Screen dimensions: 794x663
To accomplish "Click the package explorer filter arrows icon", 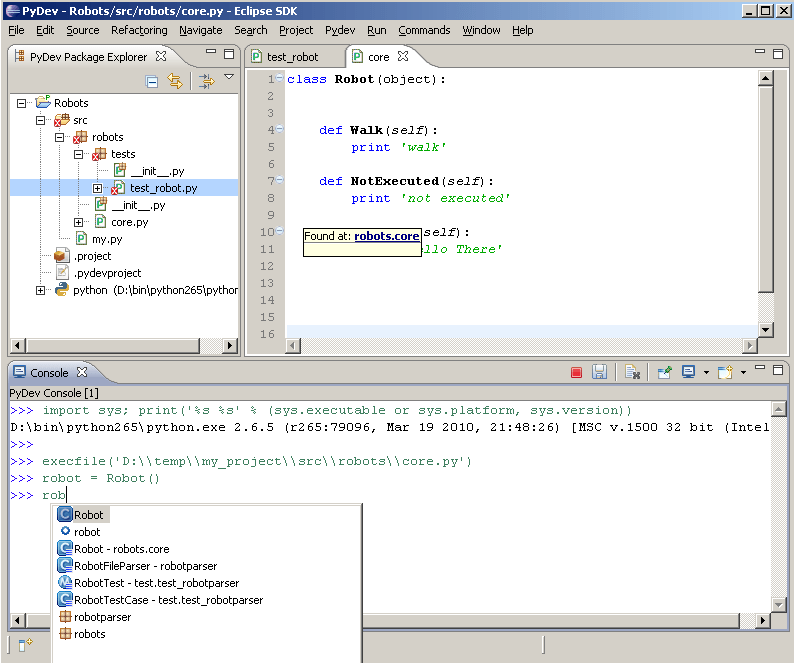I will click(x=207, y=81).
